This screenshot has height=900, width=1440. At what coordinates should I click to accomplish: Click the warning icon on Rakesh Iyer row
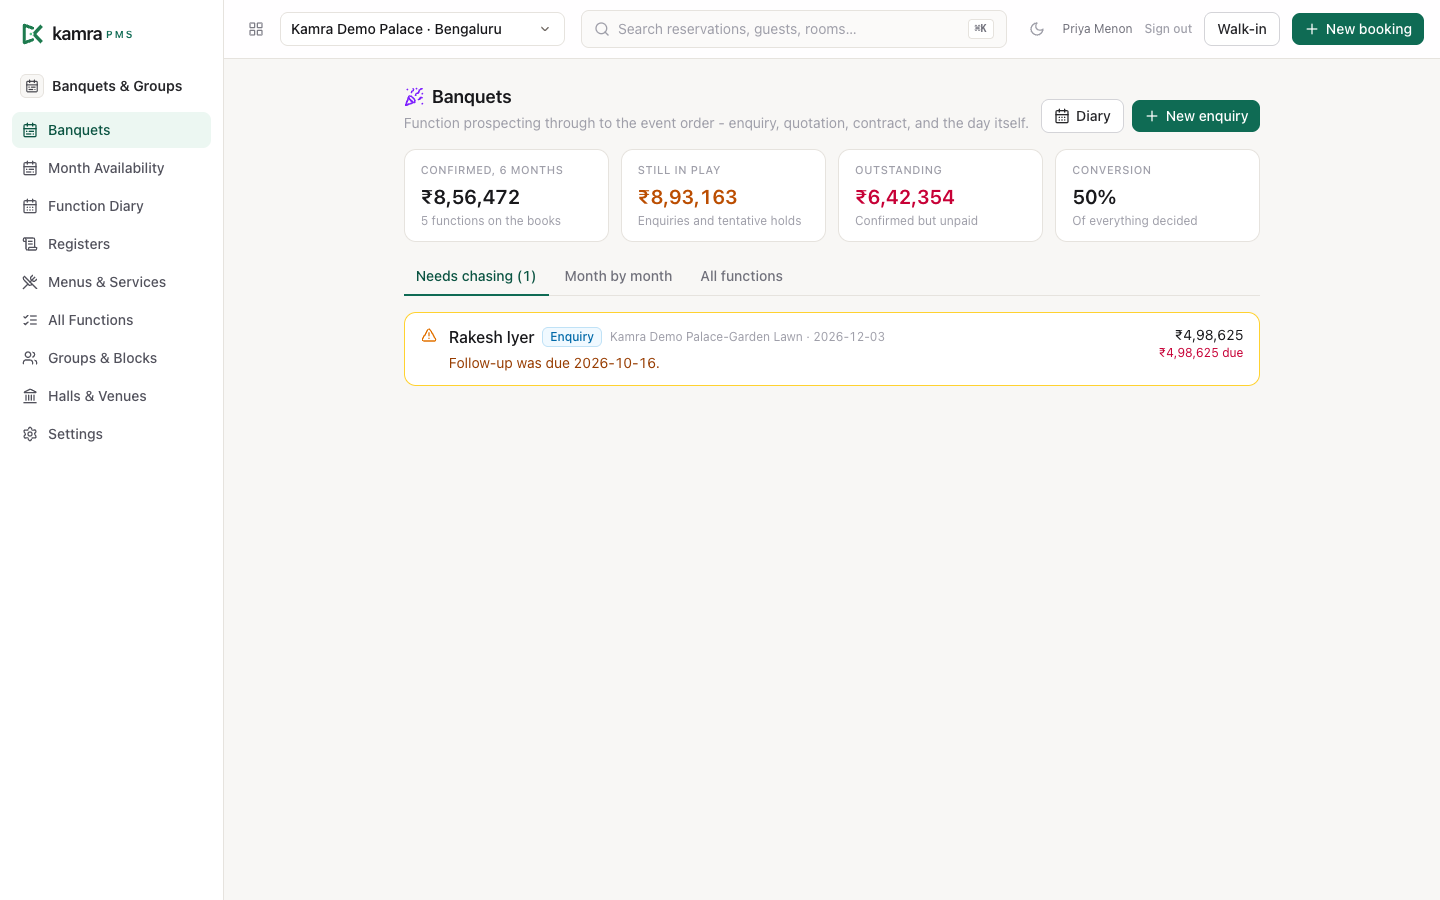[x=429, y=336]
